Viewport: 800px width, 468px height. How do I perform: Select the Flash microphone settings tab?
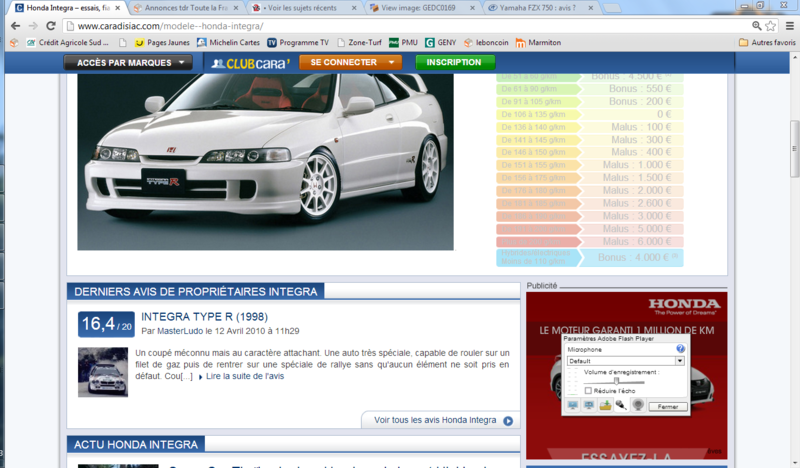[x=621, y=405]
